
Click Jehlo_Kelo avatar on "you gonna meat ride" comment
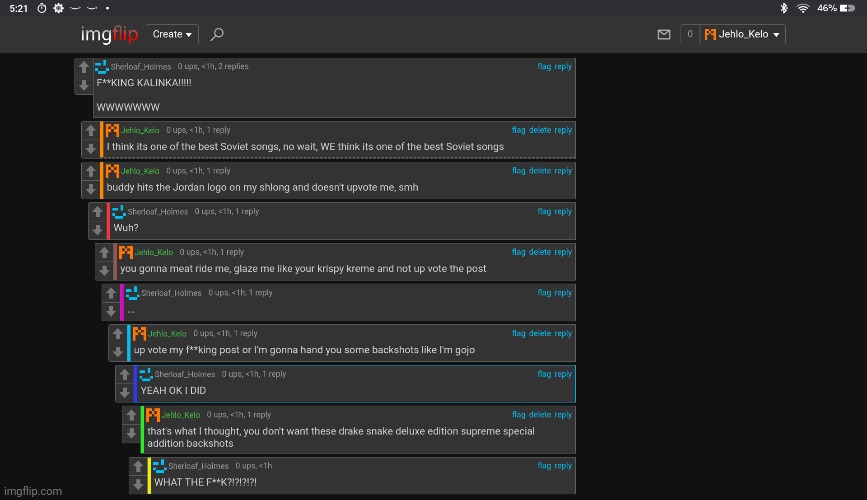125,252
